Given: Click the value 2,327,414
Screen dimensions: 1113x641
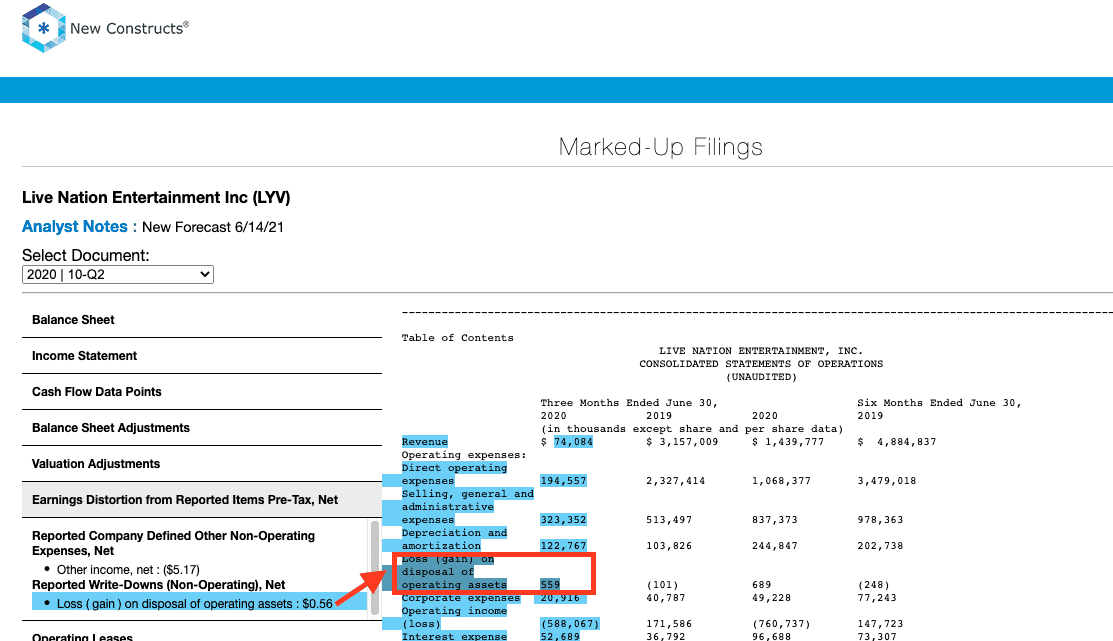Looking at the screenshot, I should tap(676, 481).
